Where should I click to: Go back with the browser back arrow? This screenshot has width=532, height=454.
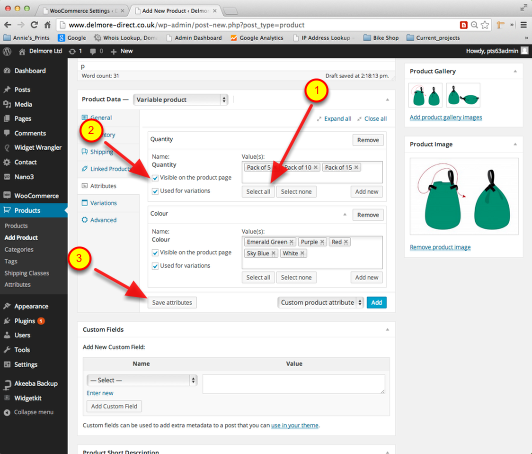7,25
